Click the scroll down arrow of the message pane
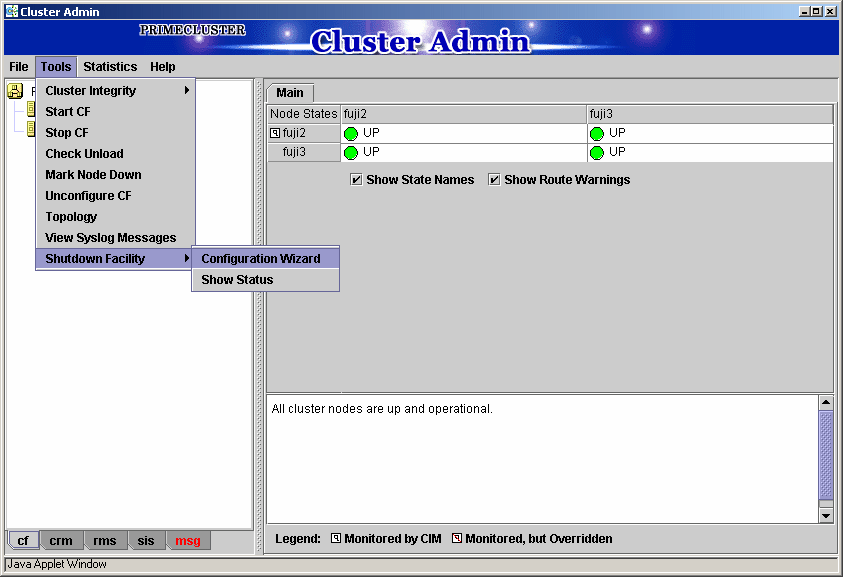Screen dimensions: 843x577 pos(826,515)
